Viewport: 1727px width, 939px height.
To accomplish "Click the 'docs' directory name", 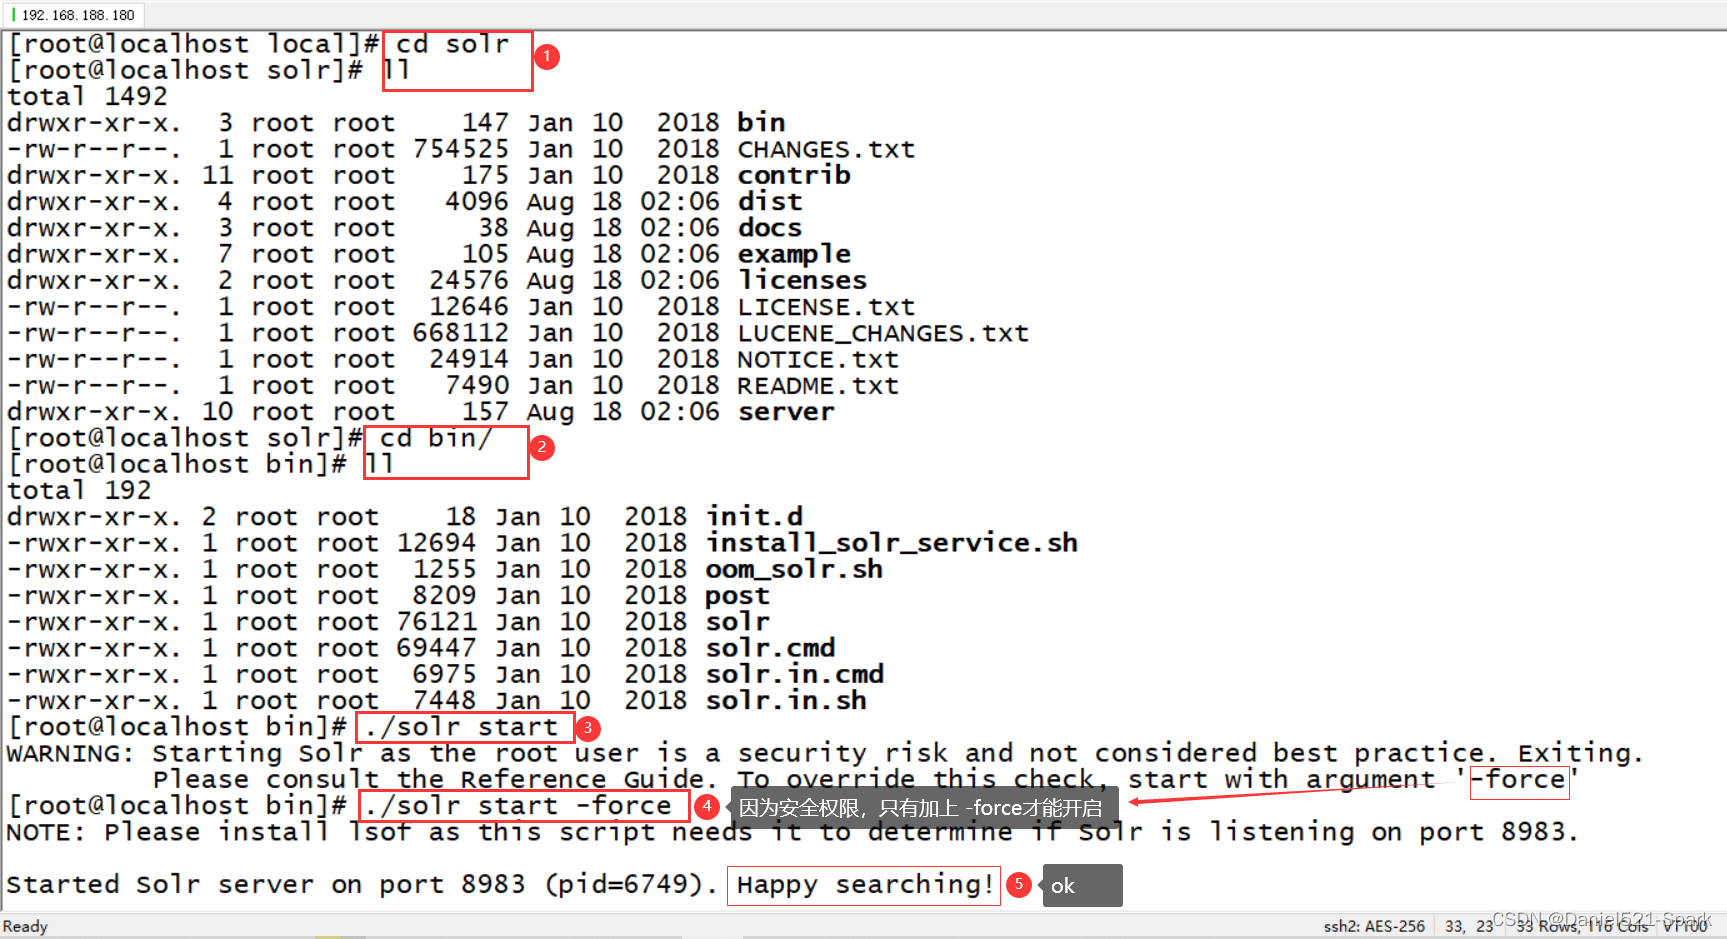I will tap(769, 228).
